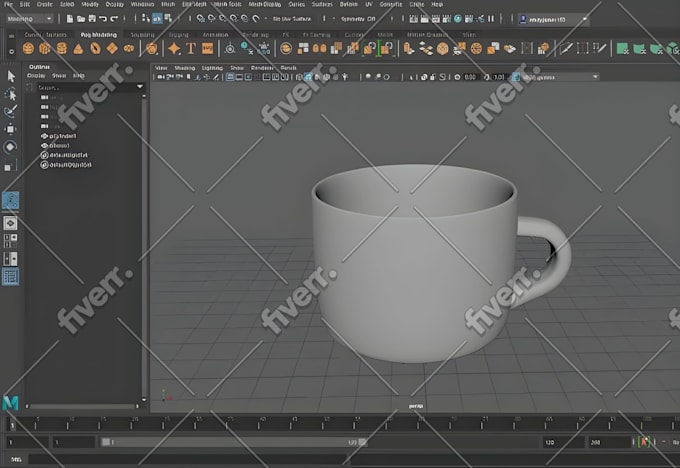Open the user account dropdown
Screen dimensions: 680x468
pos(553,19)
